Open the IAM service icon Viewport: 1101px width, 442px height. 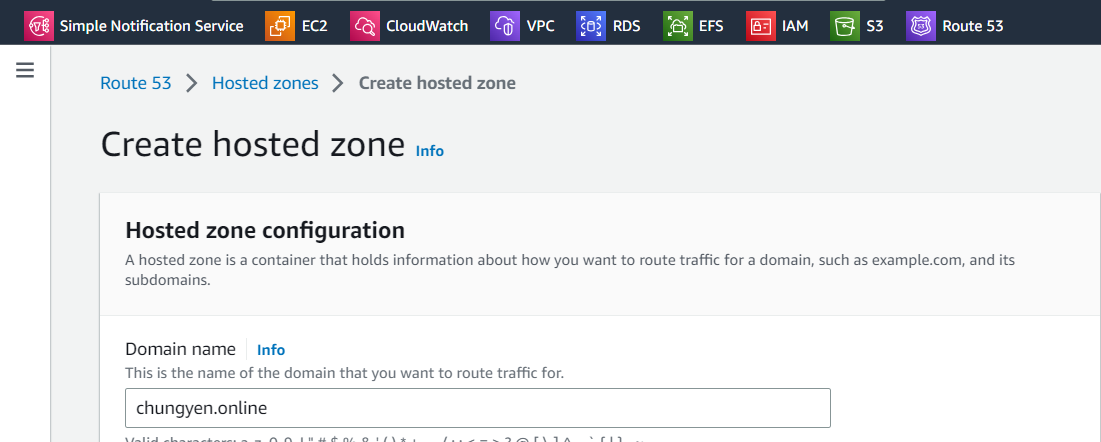click(x=760, y=26)
